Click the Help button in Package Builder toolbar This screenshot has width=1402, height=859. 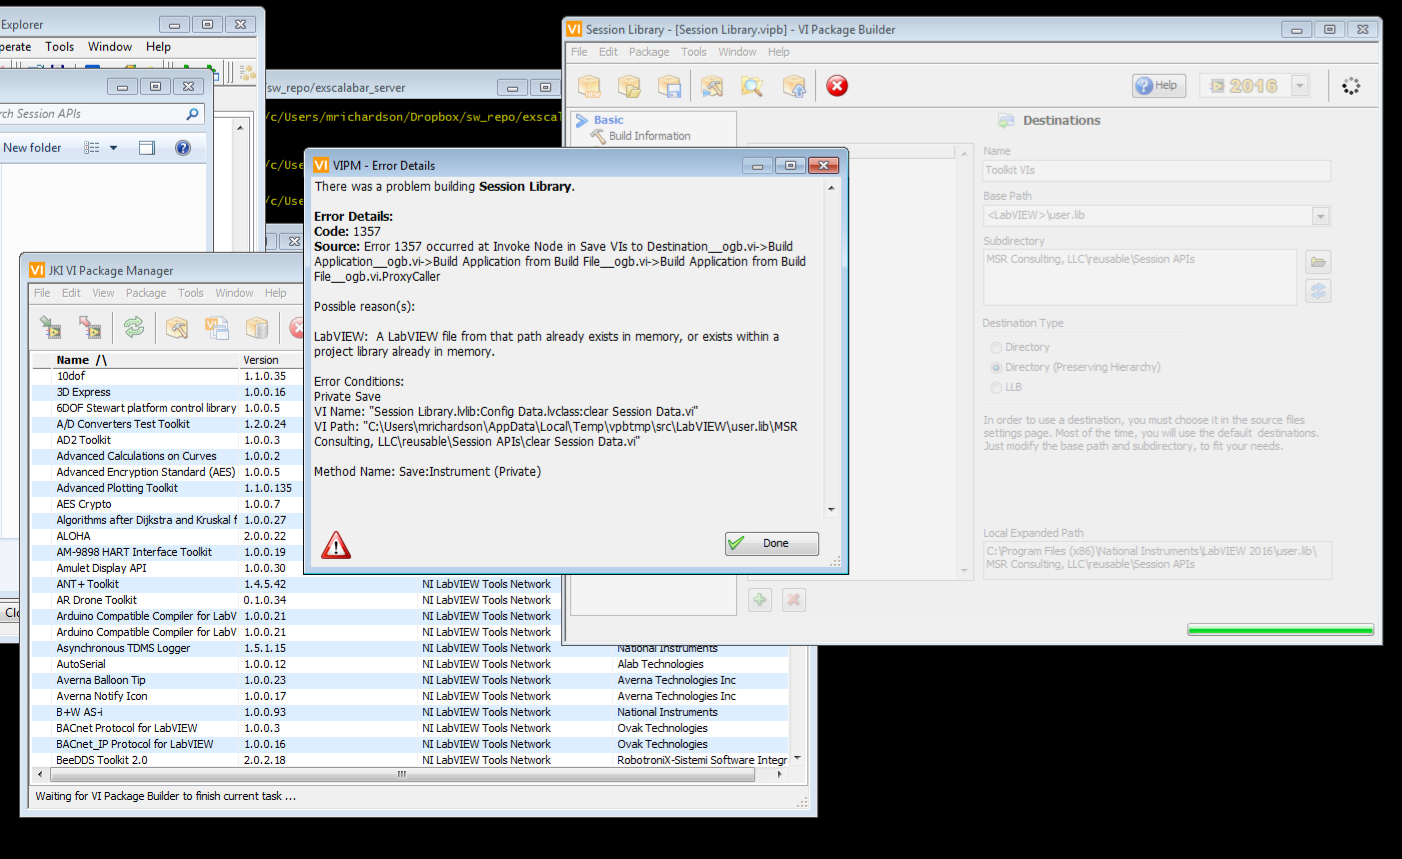[x=1159, y=86]
